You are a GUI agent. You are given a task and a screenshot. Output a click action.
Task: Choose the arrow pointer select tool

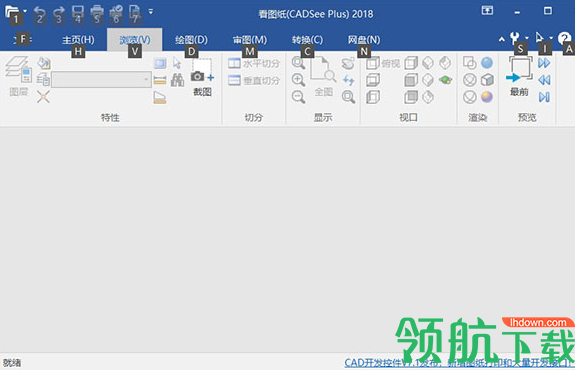click(x=177, y=63)
